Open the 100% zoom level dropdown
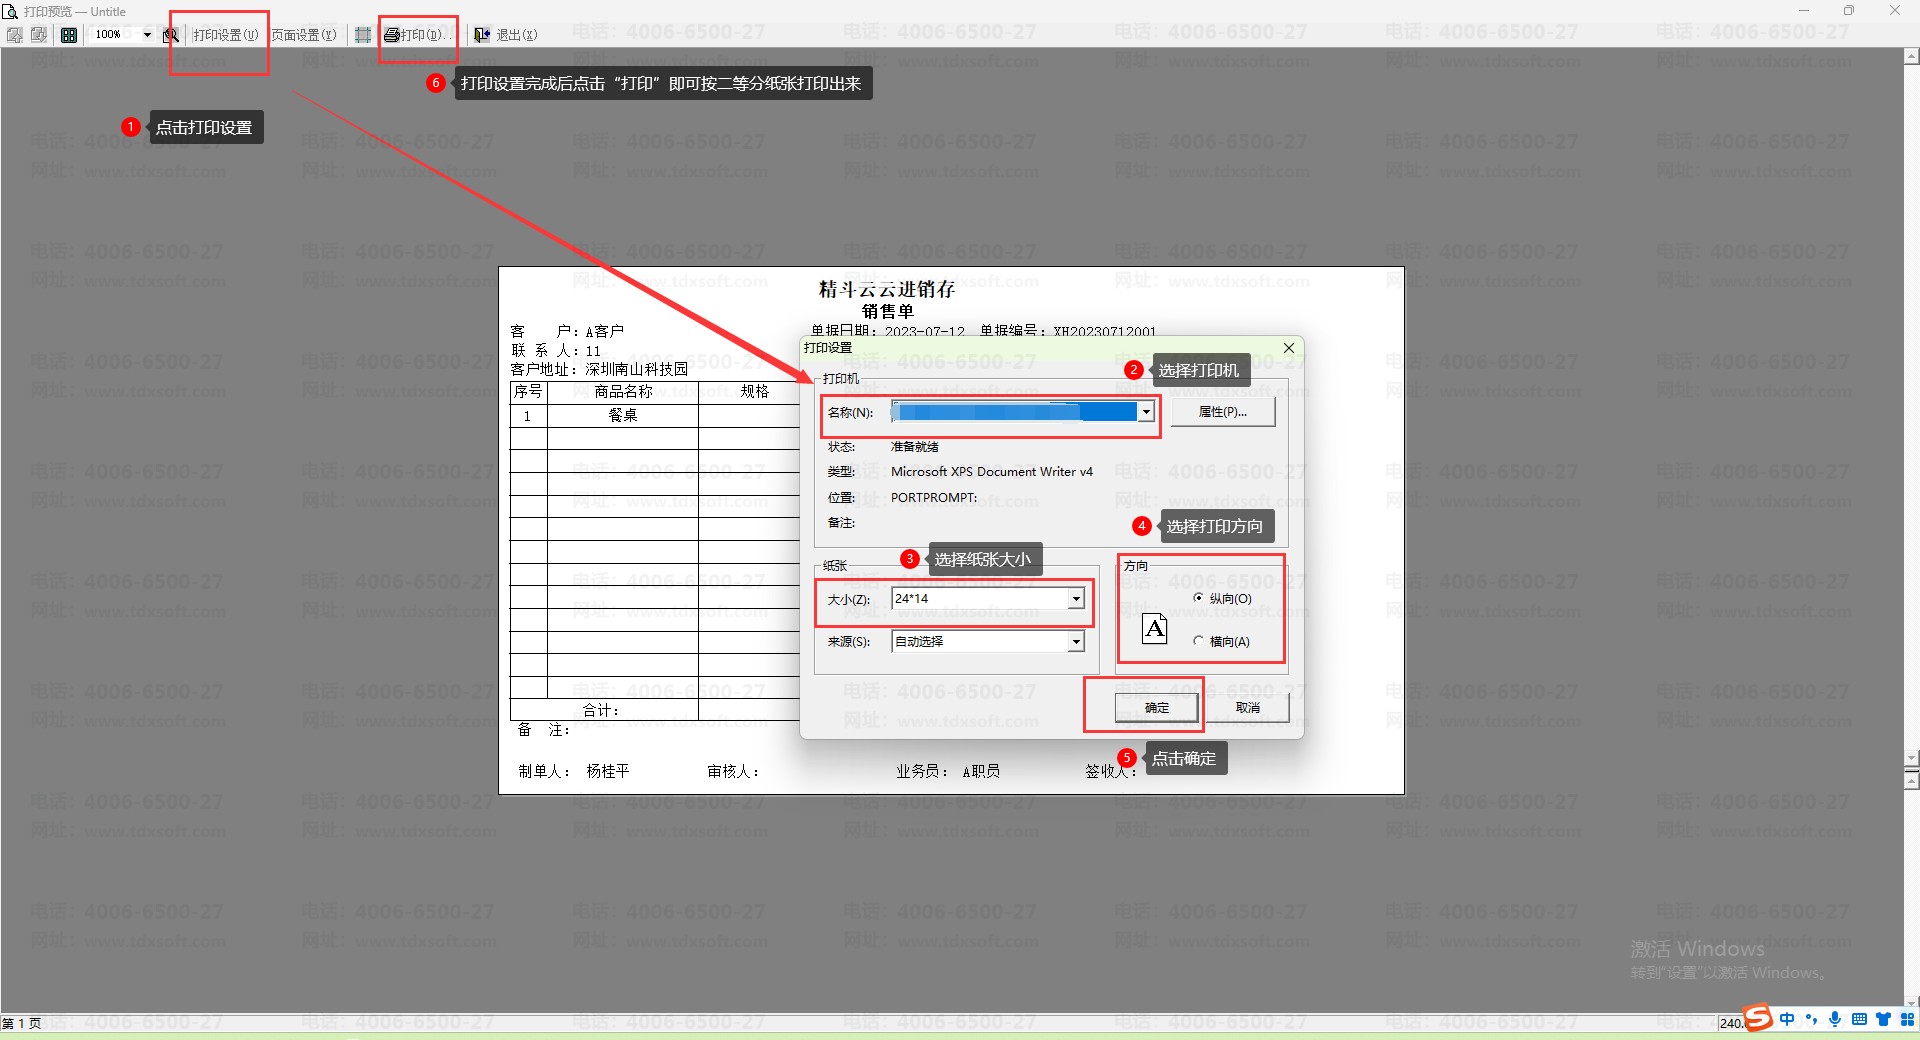The image size is (1920, 1040). (147, 35)
